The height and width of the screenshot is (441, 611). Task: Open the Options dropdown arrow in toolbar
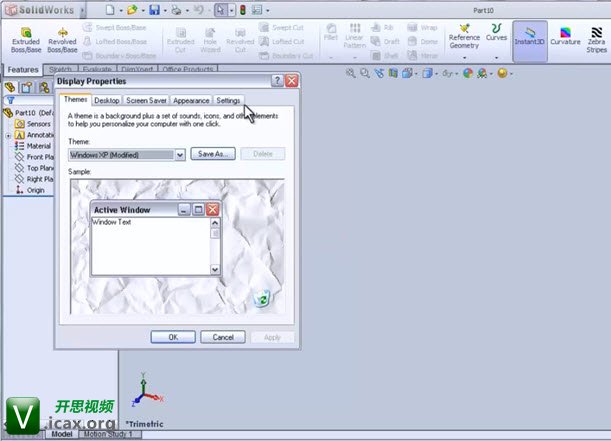coord(268,11)
